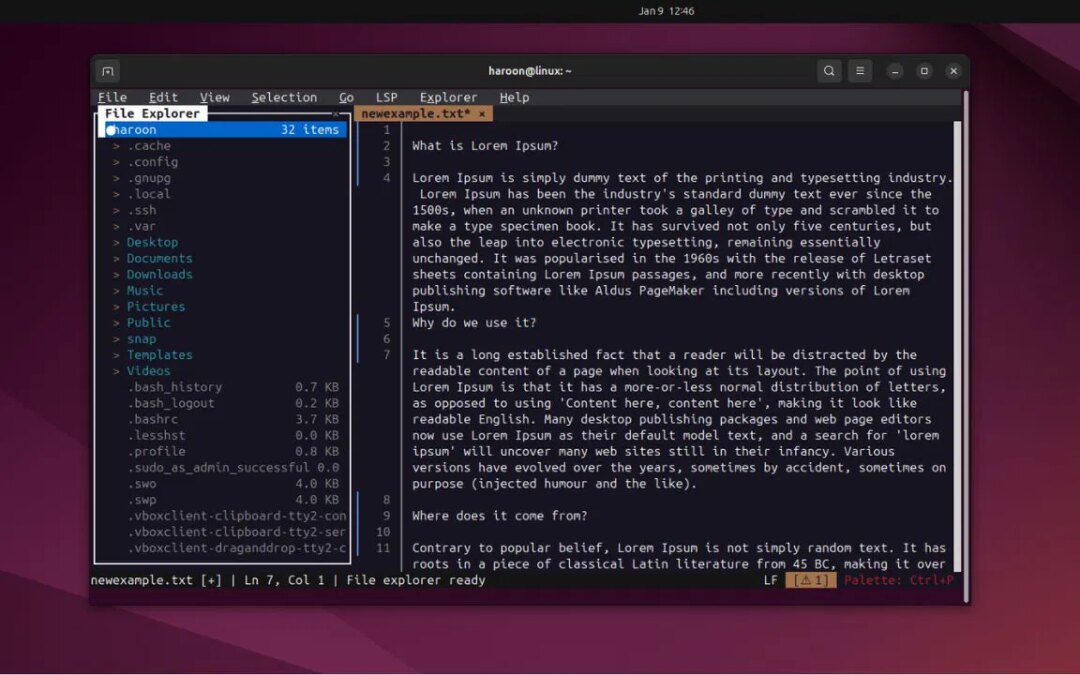The image size is (1080, 675).
Task: Click the warning count indicator in the status bar
Action: [812, 581]
